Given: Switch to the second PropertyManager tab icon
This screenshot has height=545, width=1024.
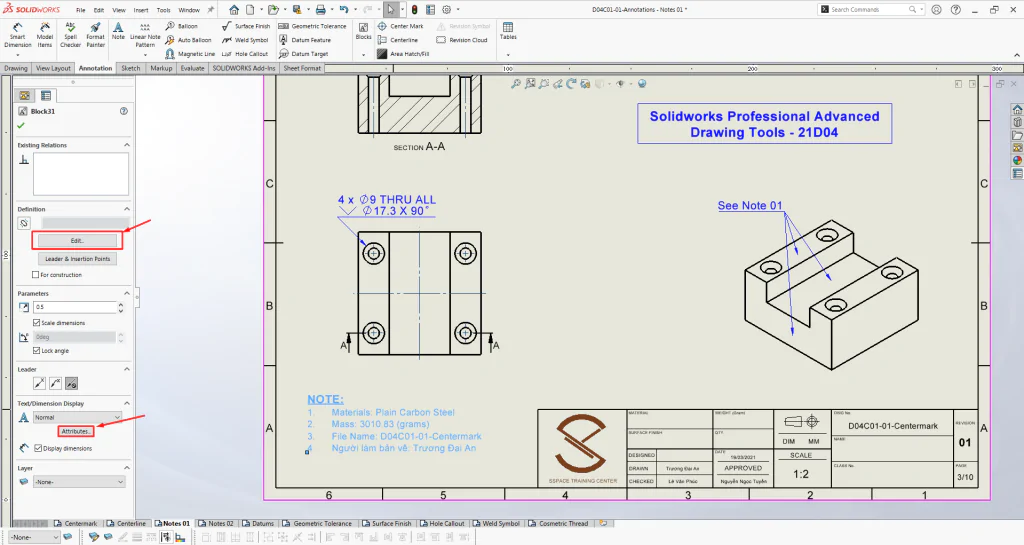Looking at the screenshot, I should (46, 95).
